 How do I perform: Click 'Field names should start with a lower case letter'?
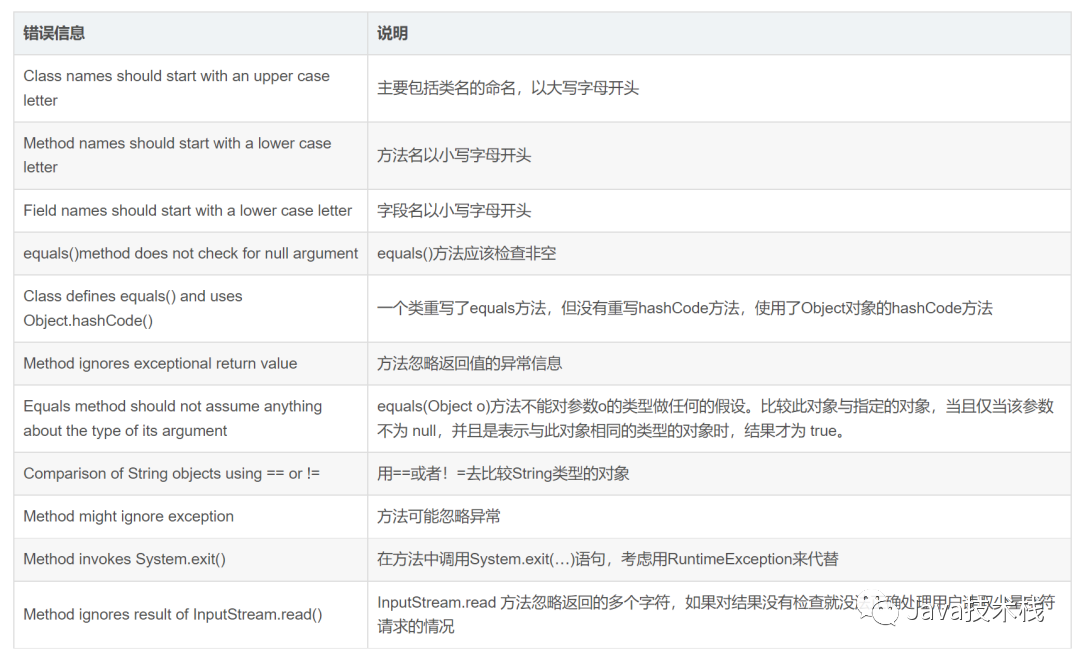point(191,211)
